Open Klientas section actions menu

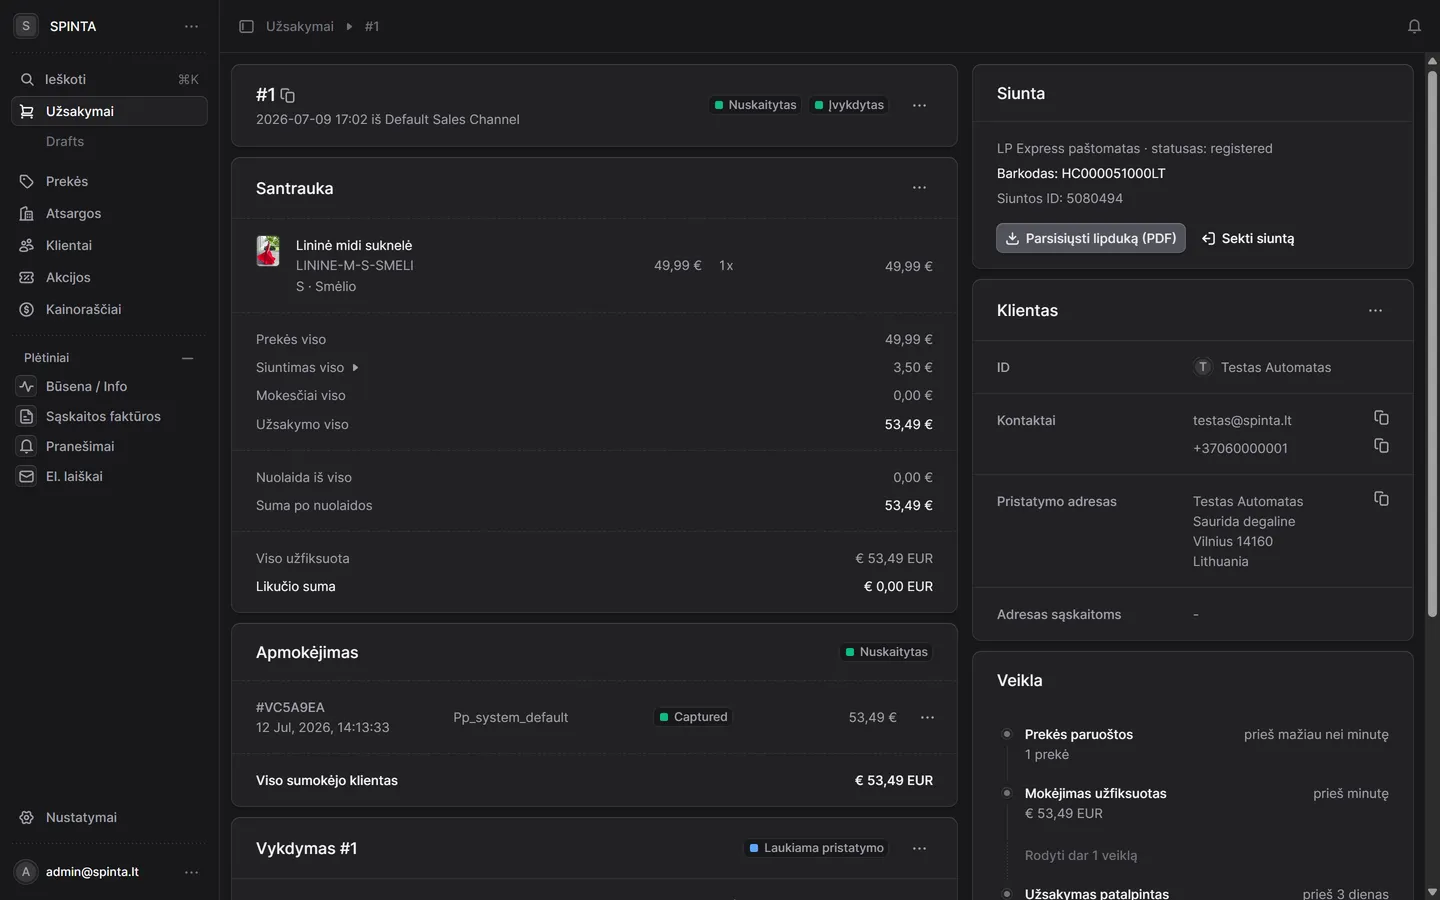coord(1375,310)
